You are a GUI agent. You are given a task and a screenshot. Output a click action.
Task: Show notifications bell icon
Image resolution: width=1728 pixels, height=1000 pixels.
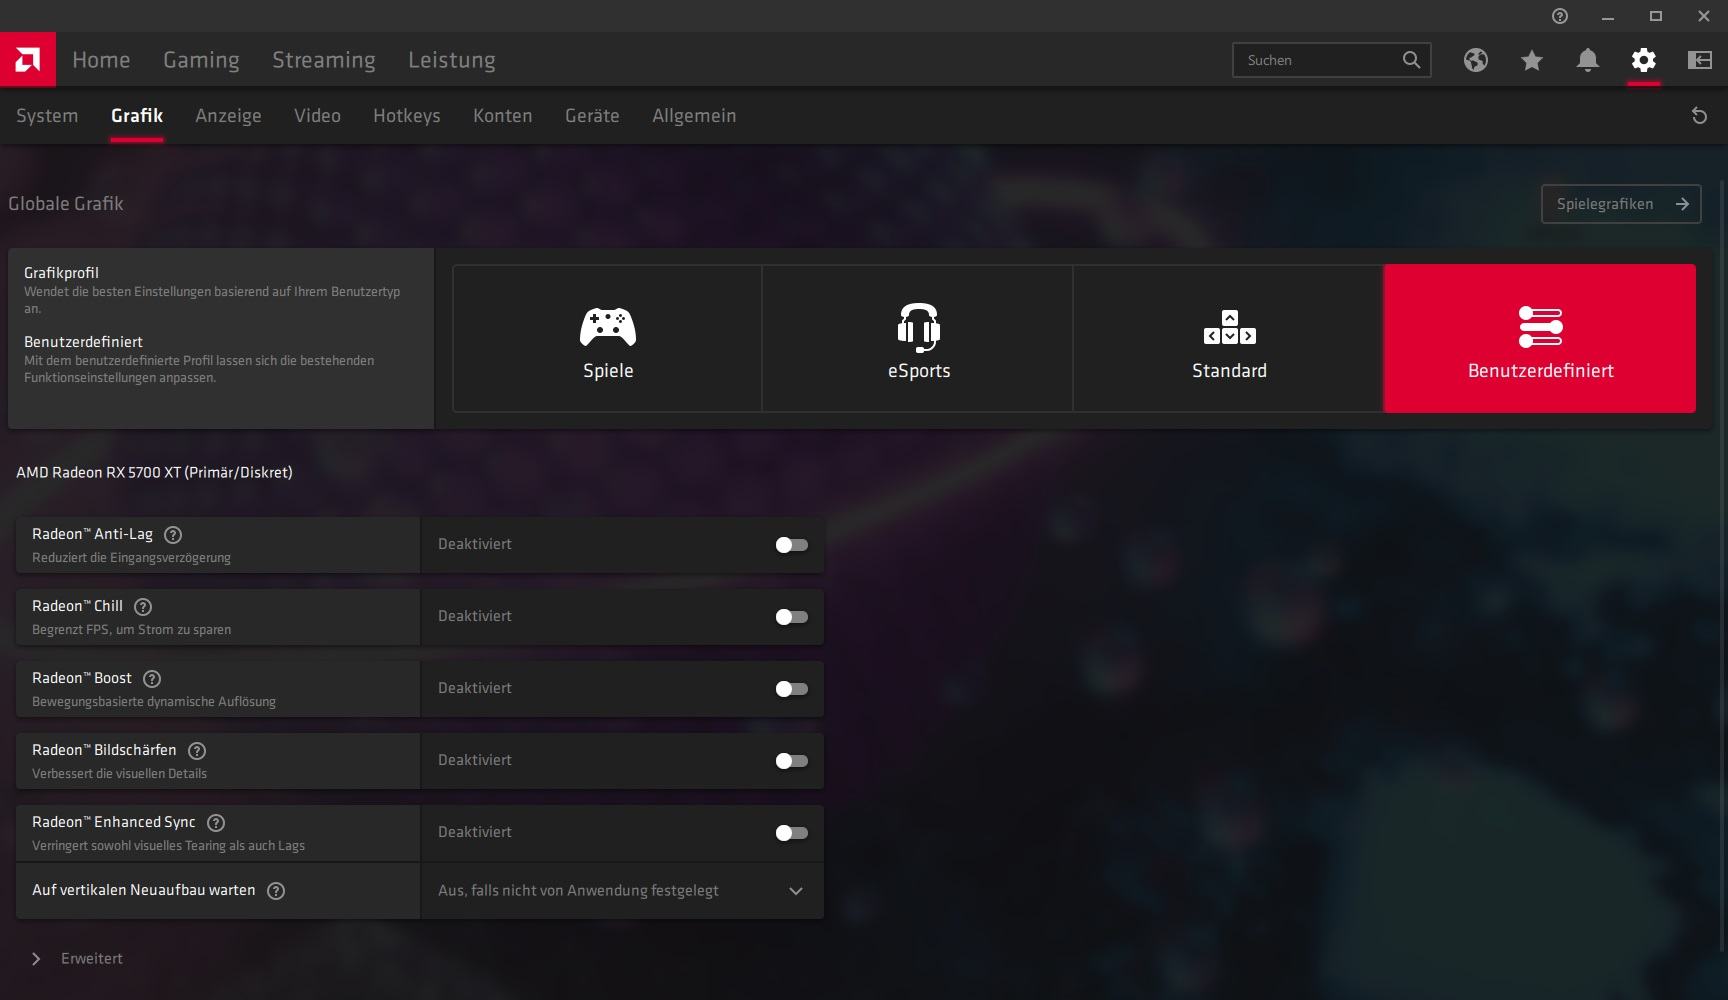click(x=1588, y=60)
